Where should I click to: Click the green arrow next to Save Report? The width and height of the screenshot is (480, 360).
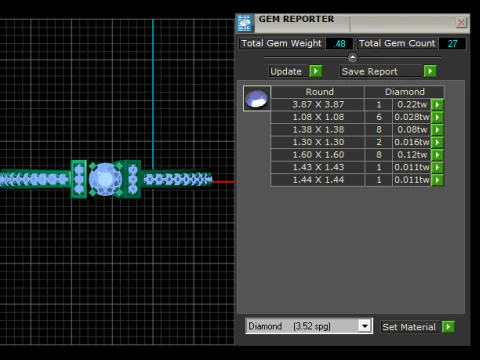[x=430, y=71]
